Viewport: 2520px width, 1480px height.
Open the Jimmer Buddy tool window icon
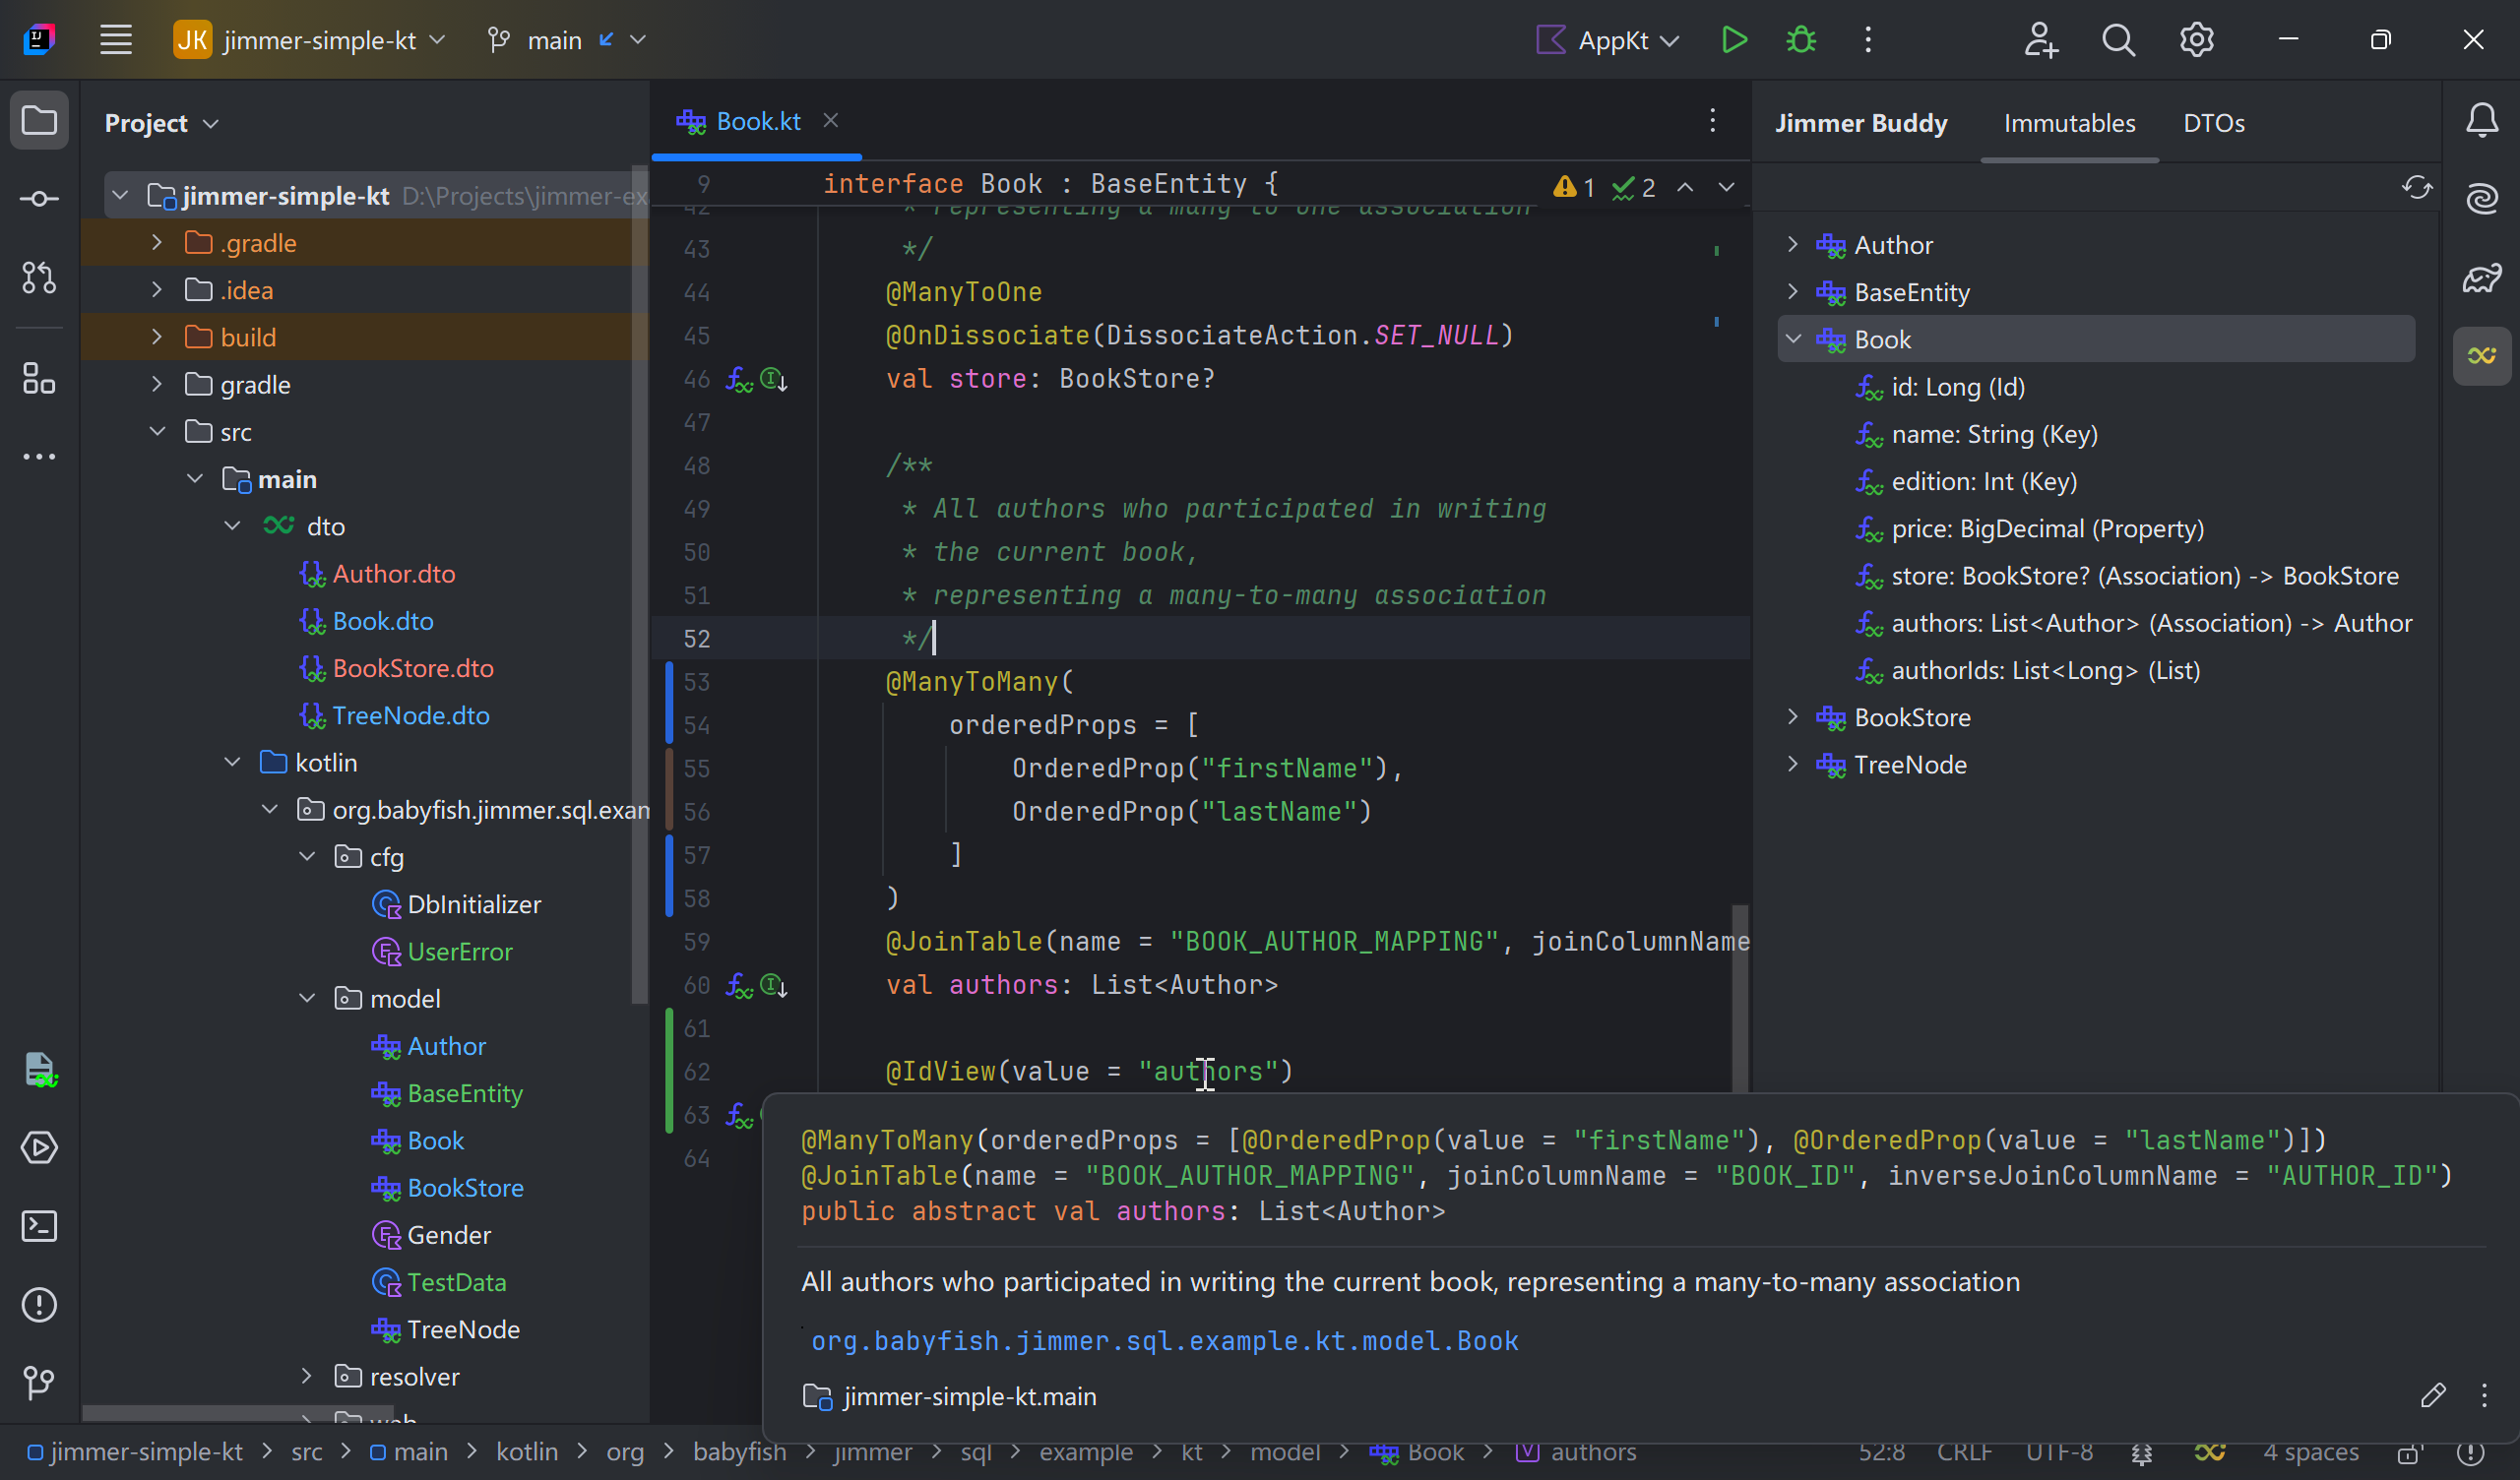pyautogui.click(x=2481, y=356)
